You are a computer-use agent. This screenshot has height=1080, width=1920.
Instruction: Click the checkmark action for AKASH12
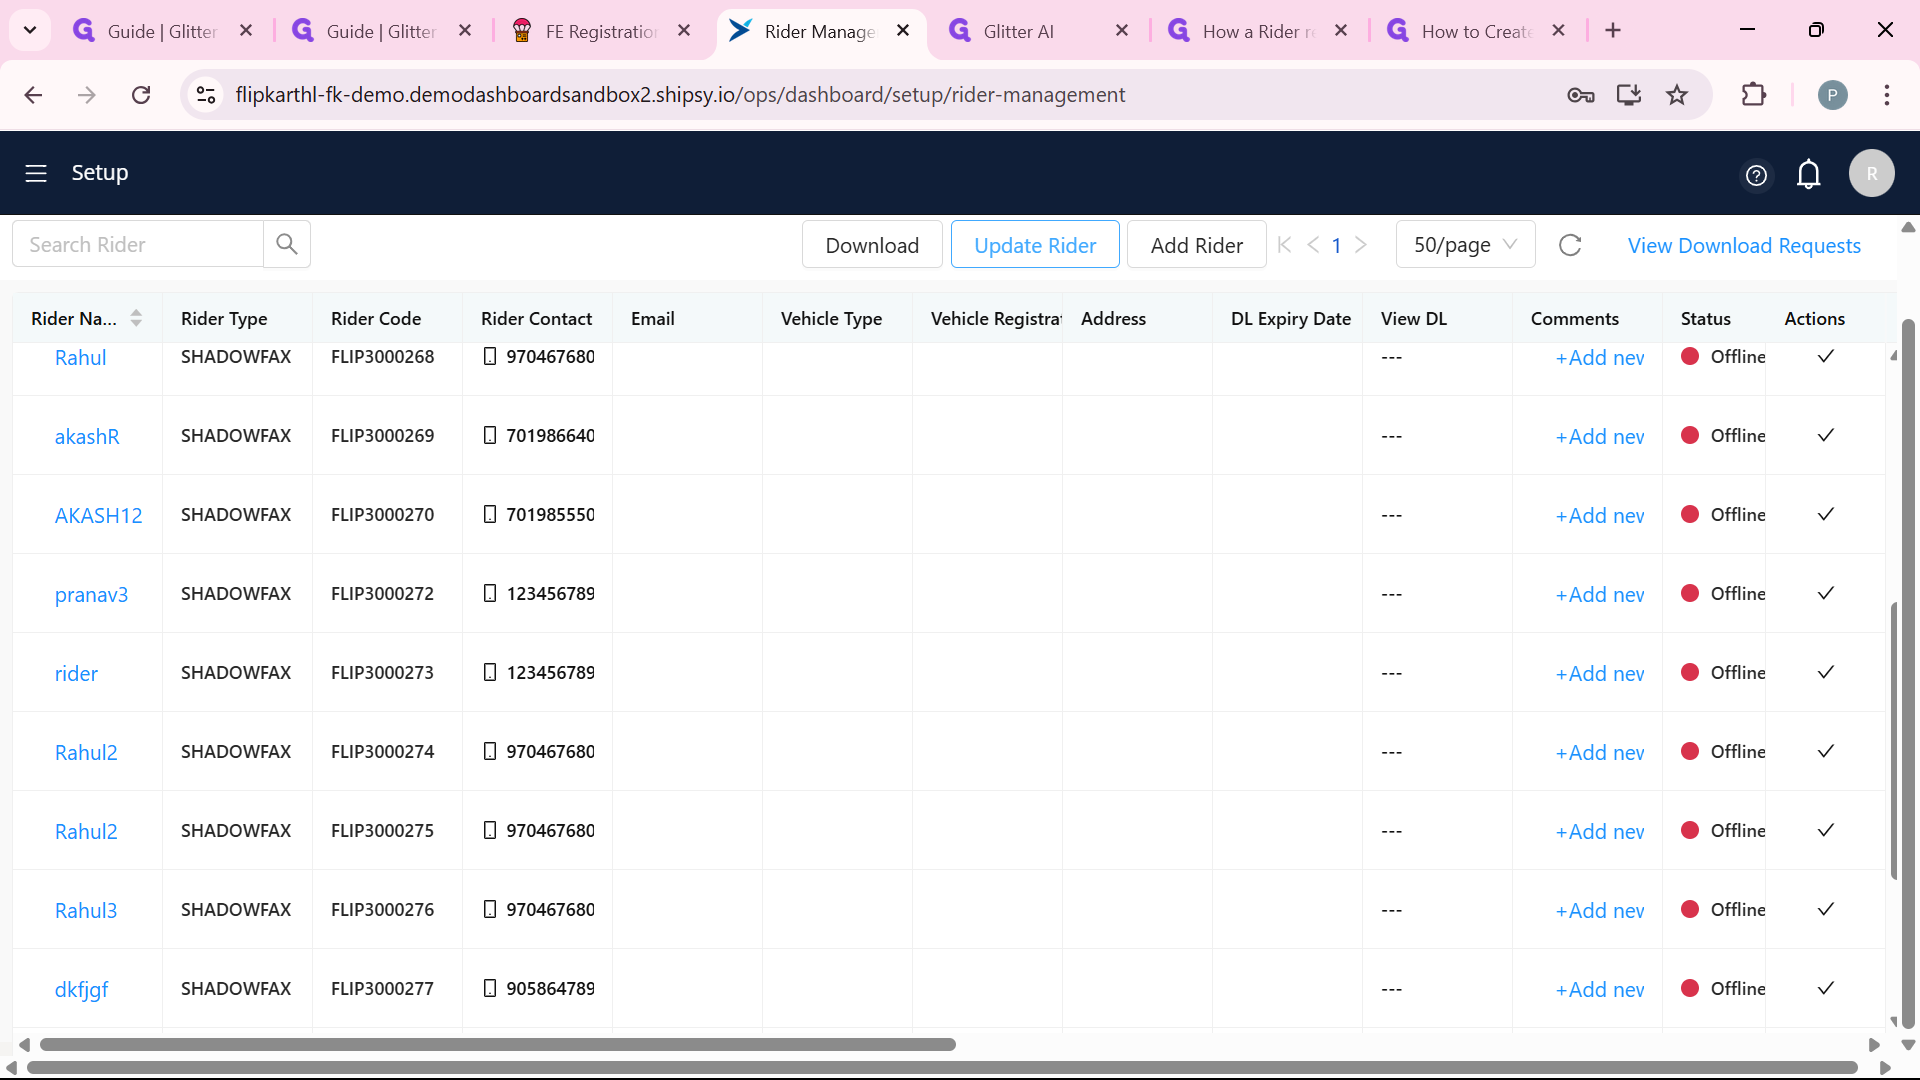pos(1826,514)
